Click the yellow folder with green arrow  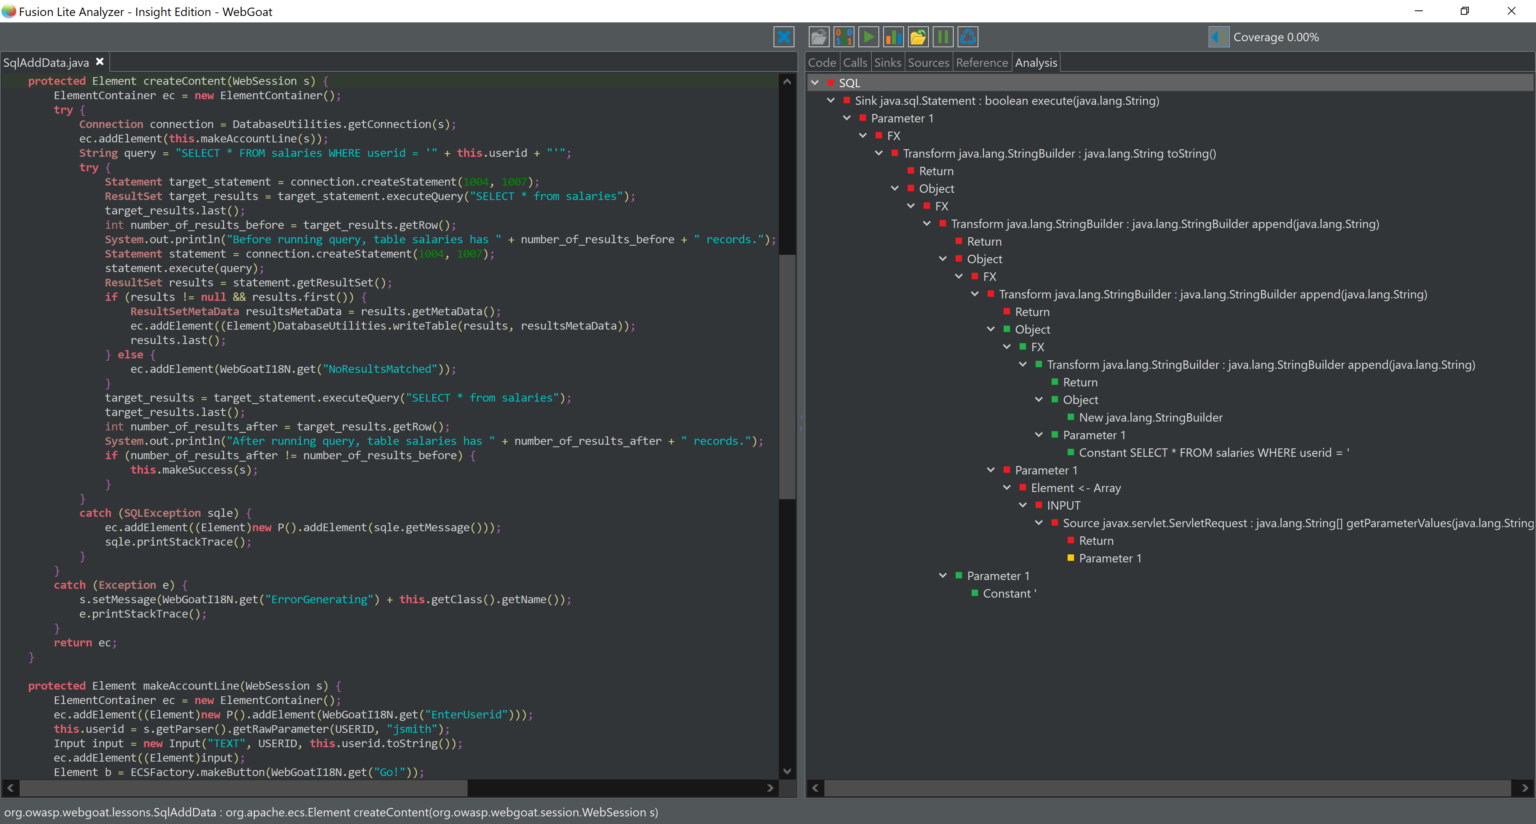tap(918, 37)
